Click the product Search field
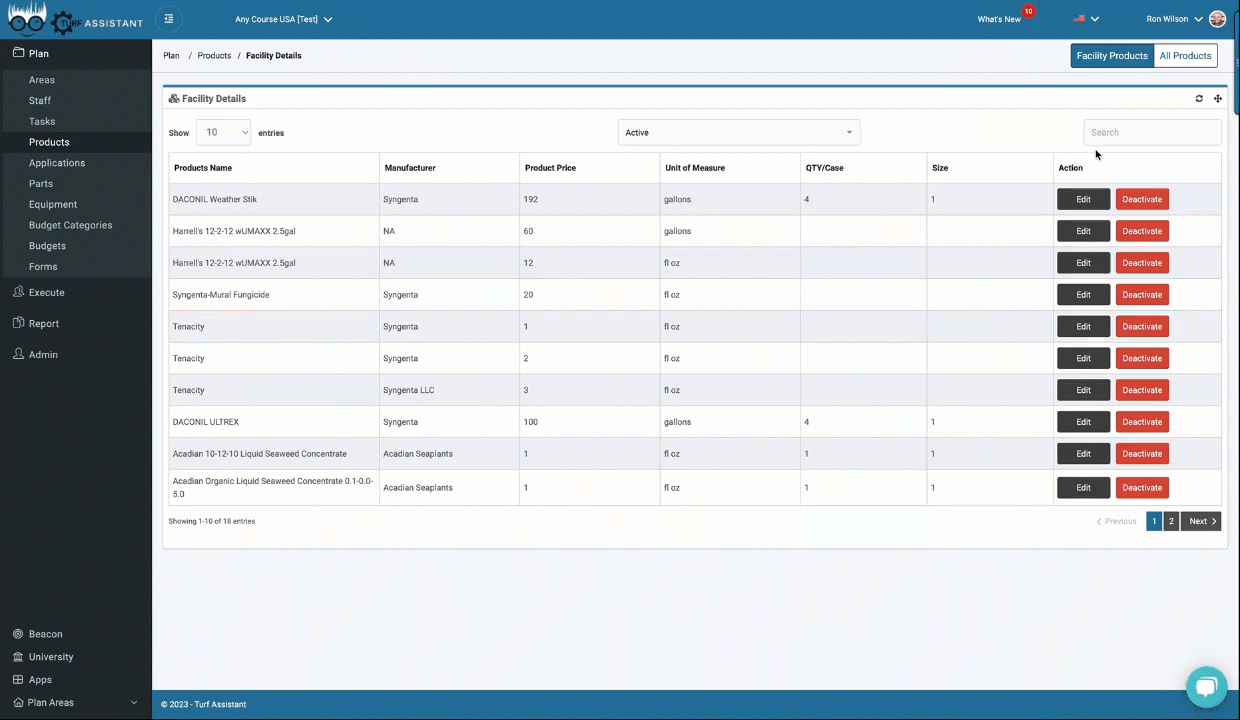The height and width of the screenshot is (720, 1240). coord(1152,132)
